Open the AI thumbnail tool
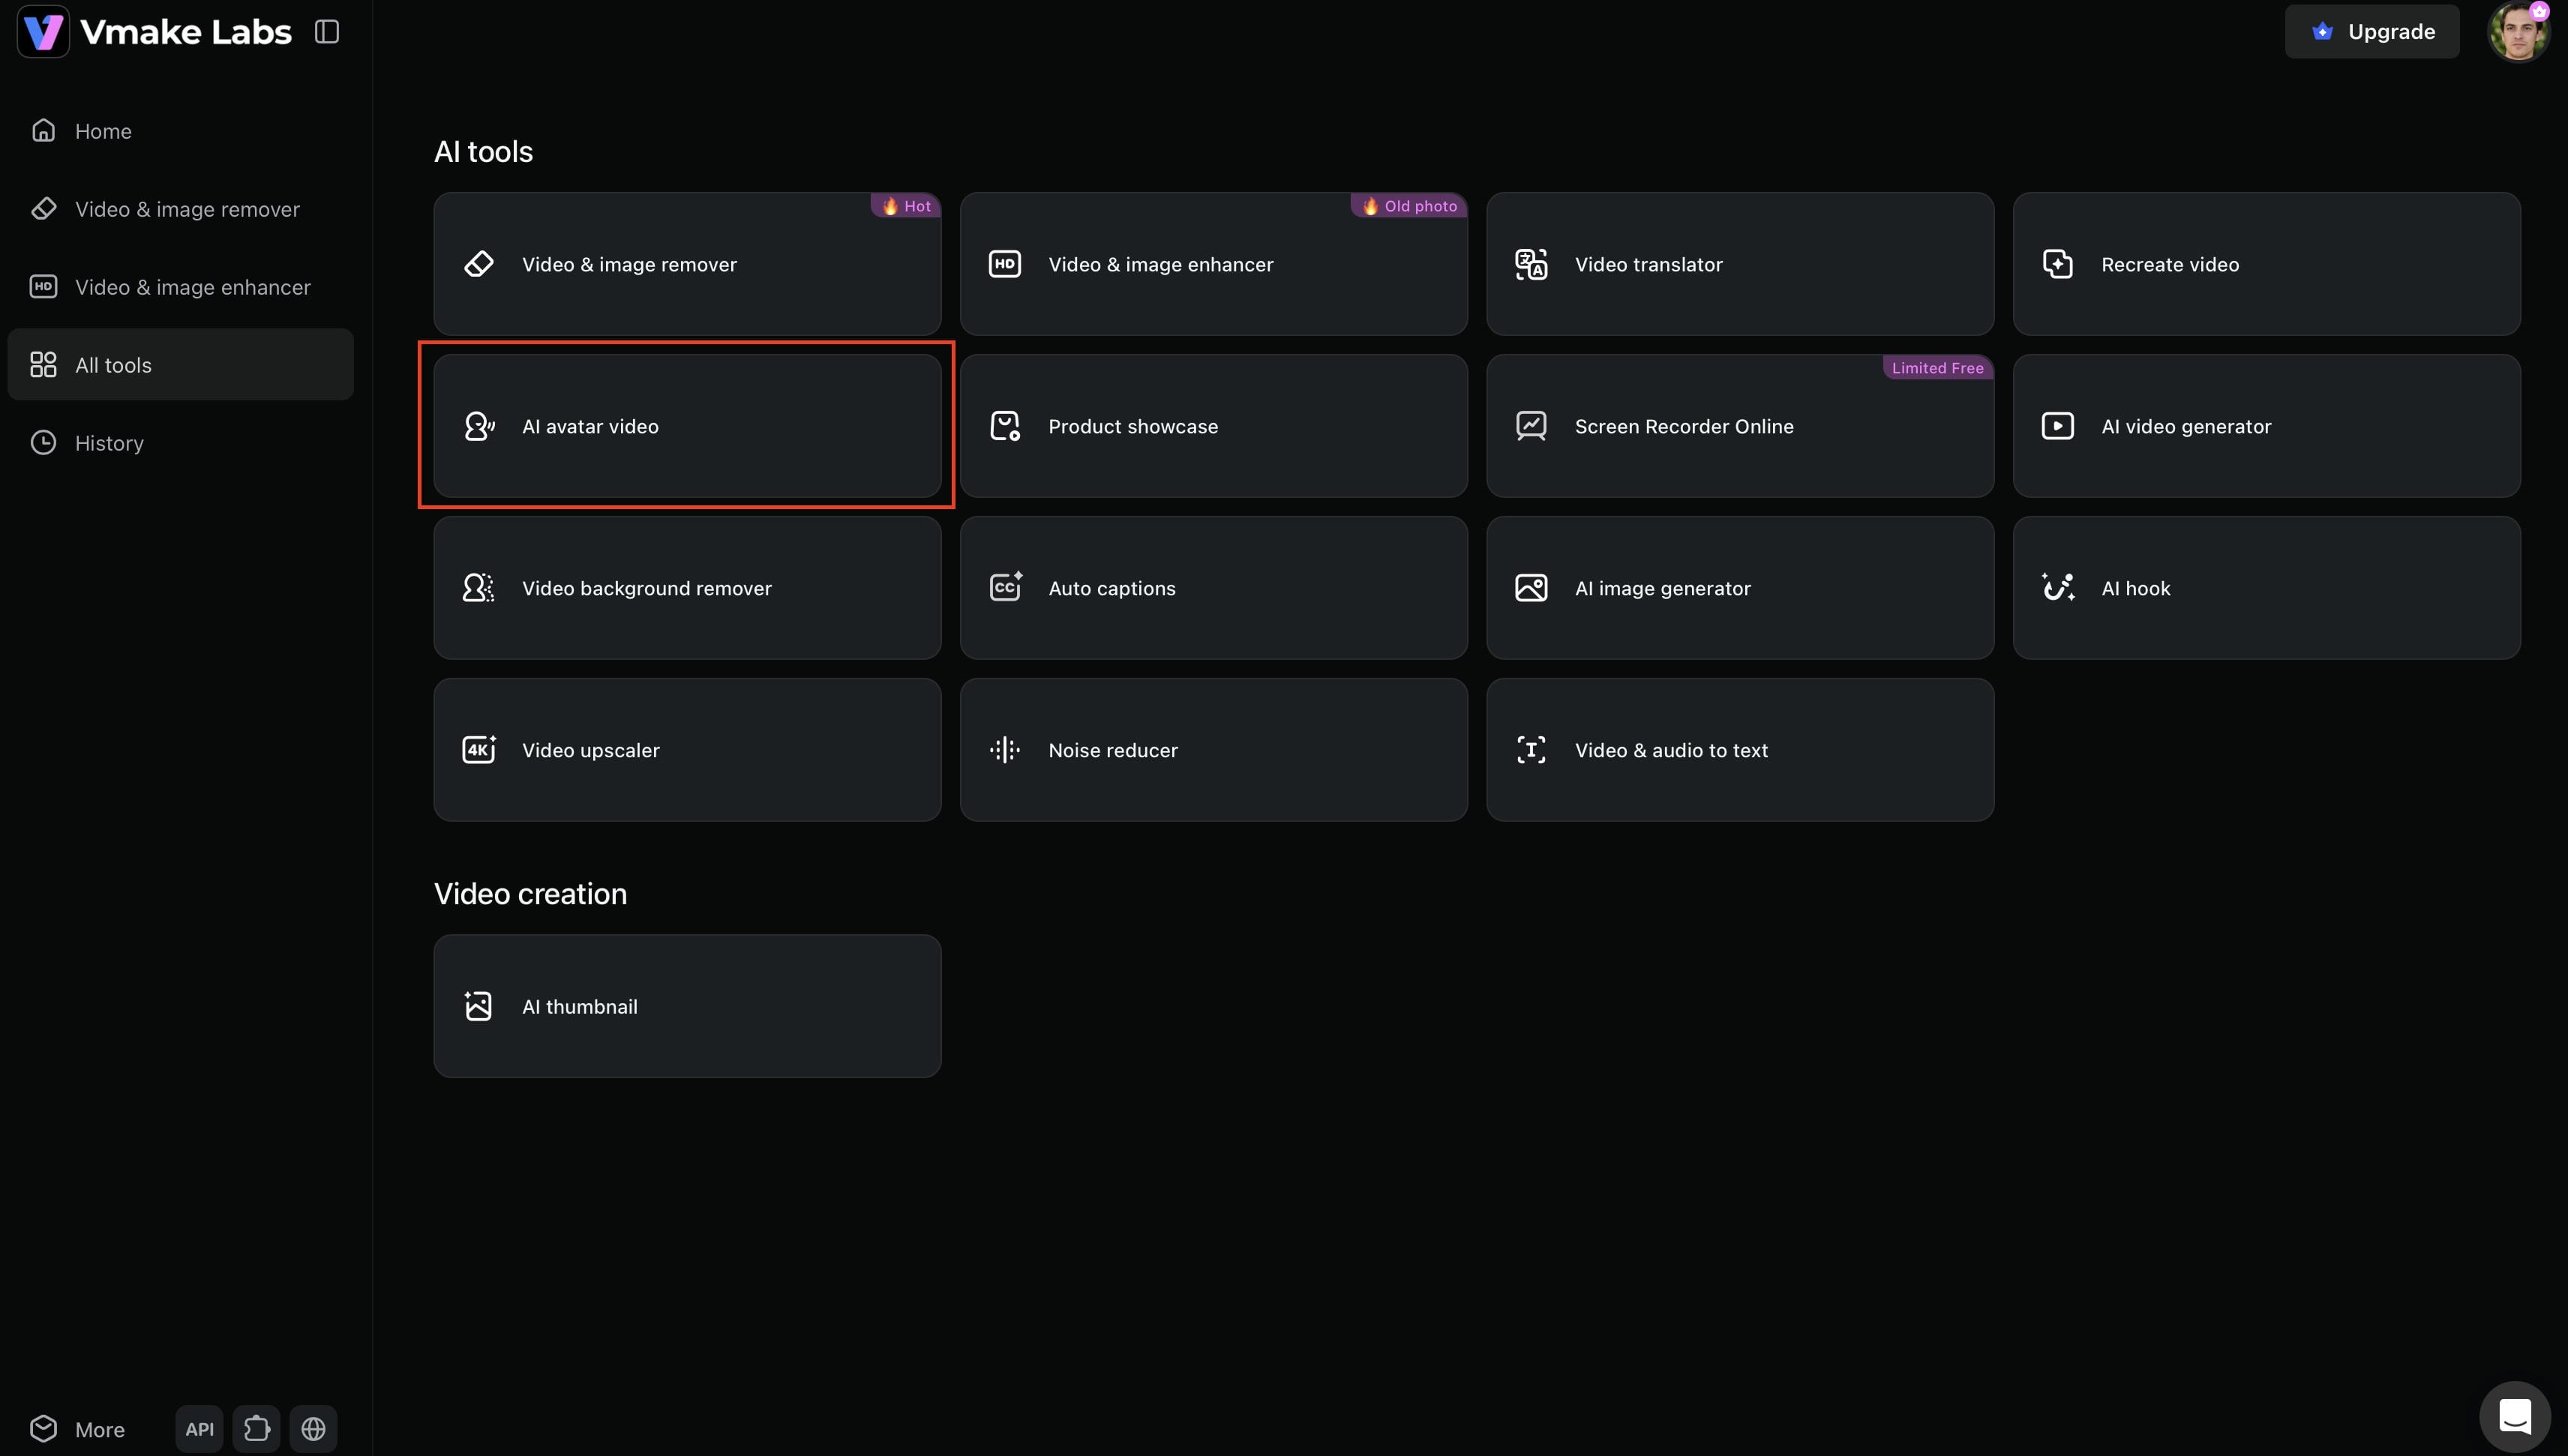2568x1456 pixels. click(x=687, y=1006)
